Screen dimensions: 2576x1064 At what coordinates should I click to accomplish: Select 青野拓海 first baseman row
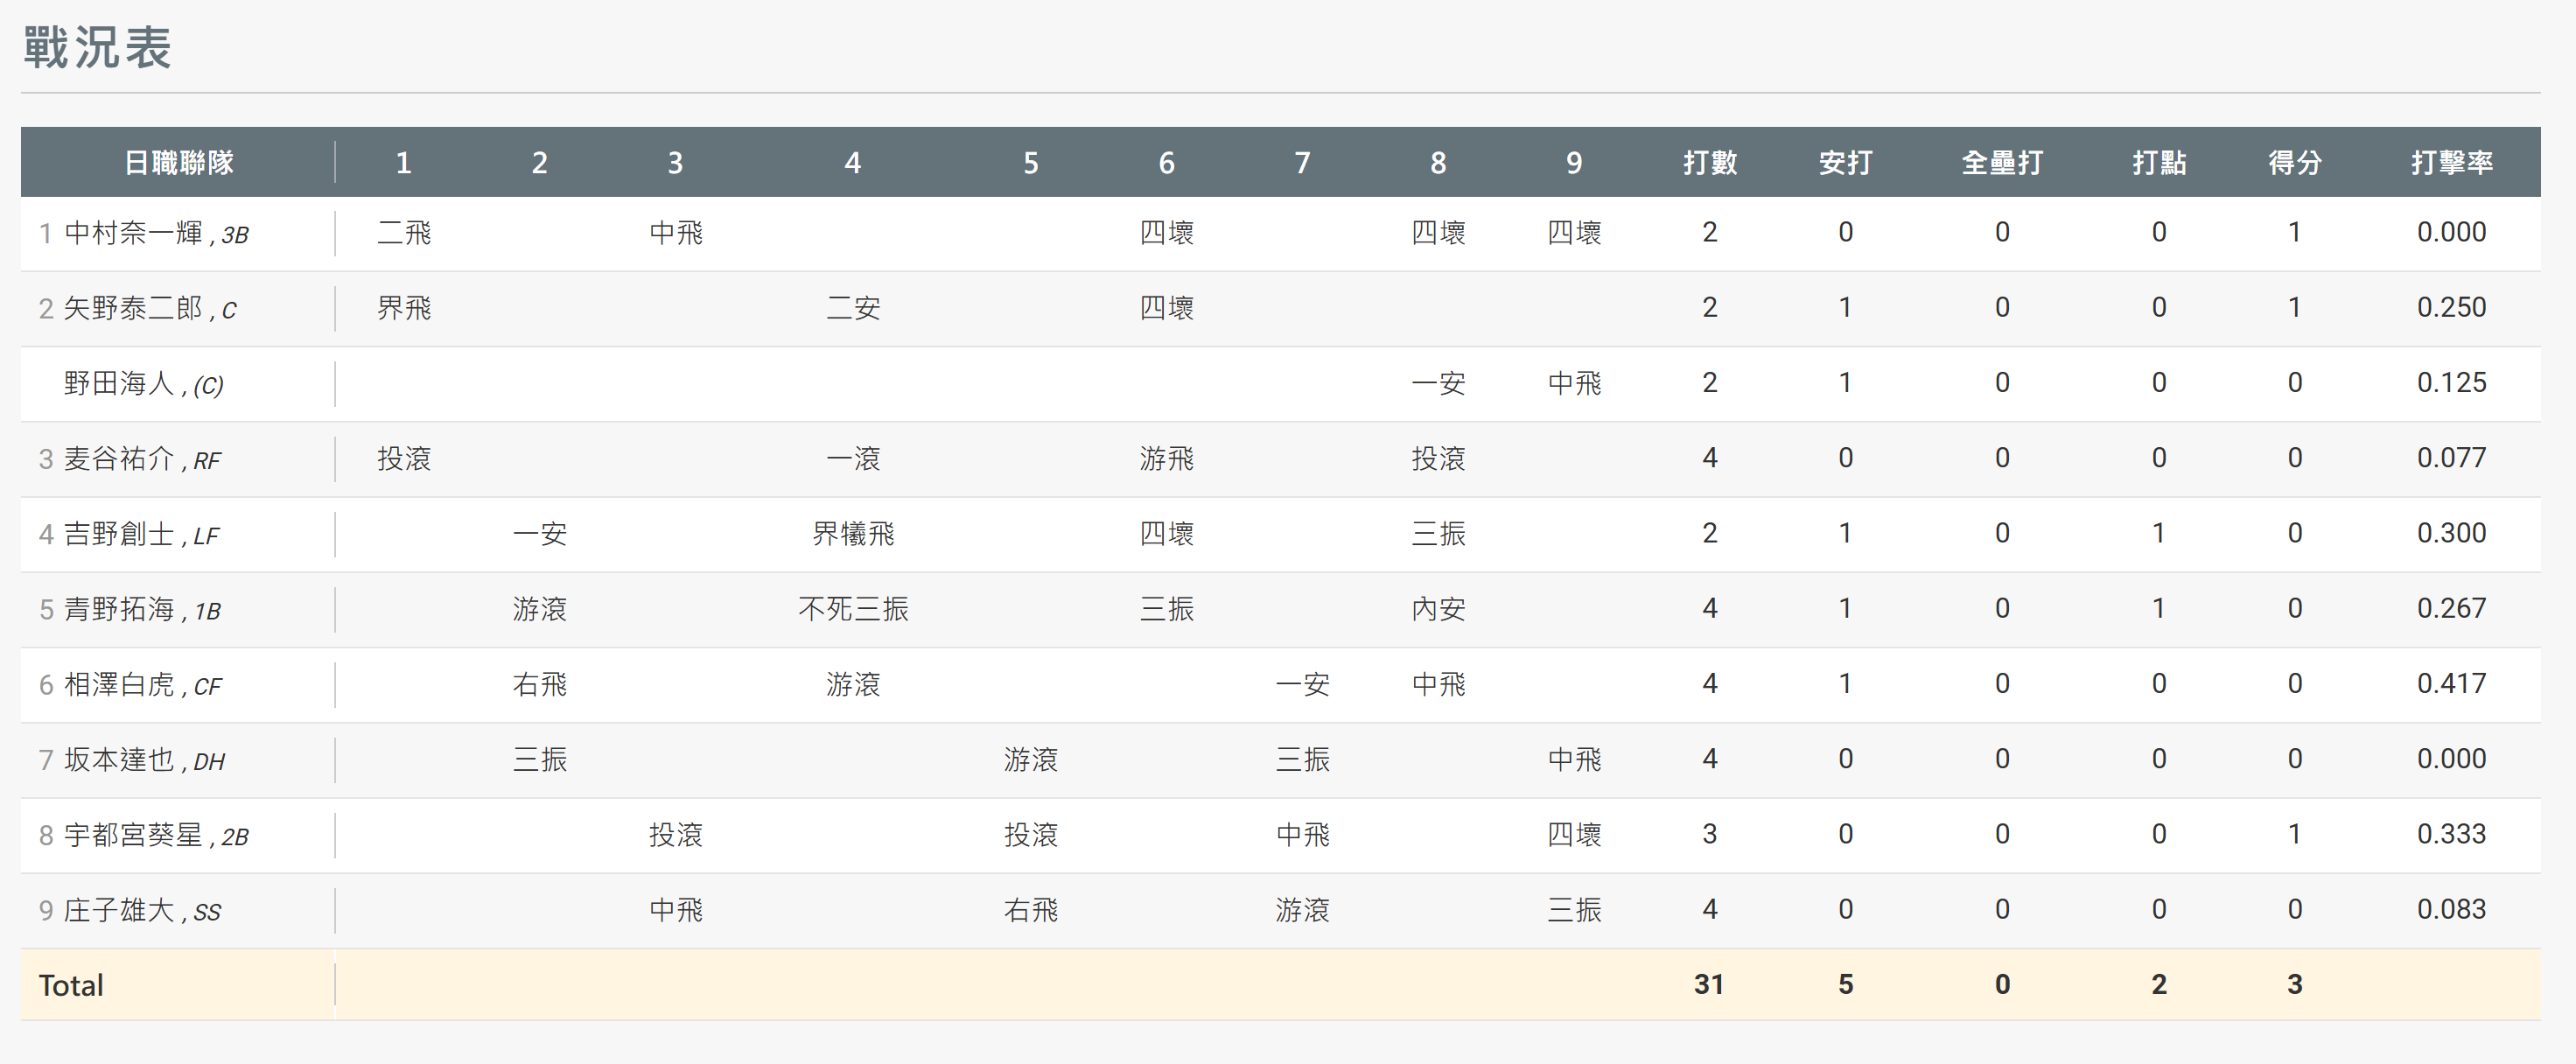[119, 609]
